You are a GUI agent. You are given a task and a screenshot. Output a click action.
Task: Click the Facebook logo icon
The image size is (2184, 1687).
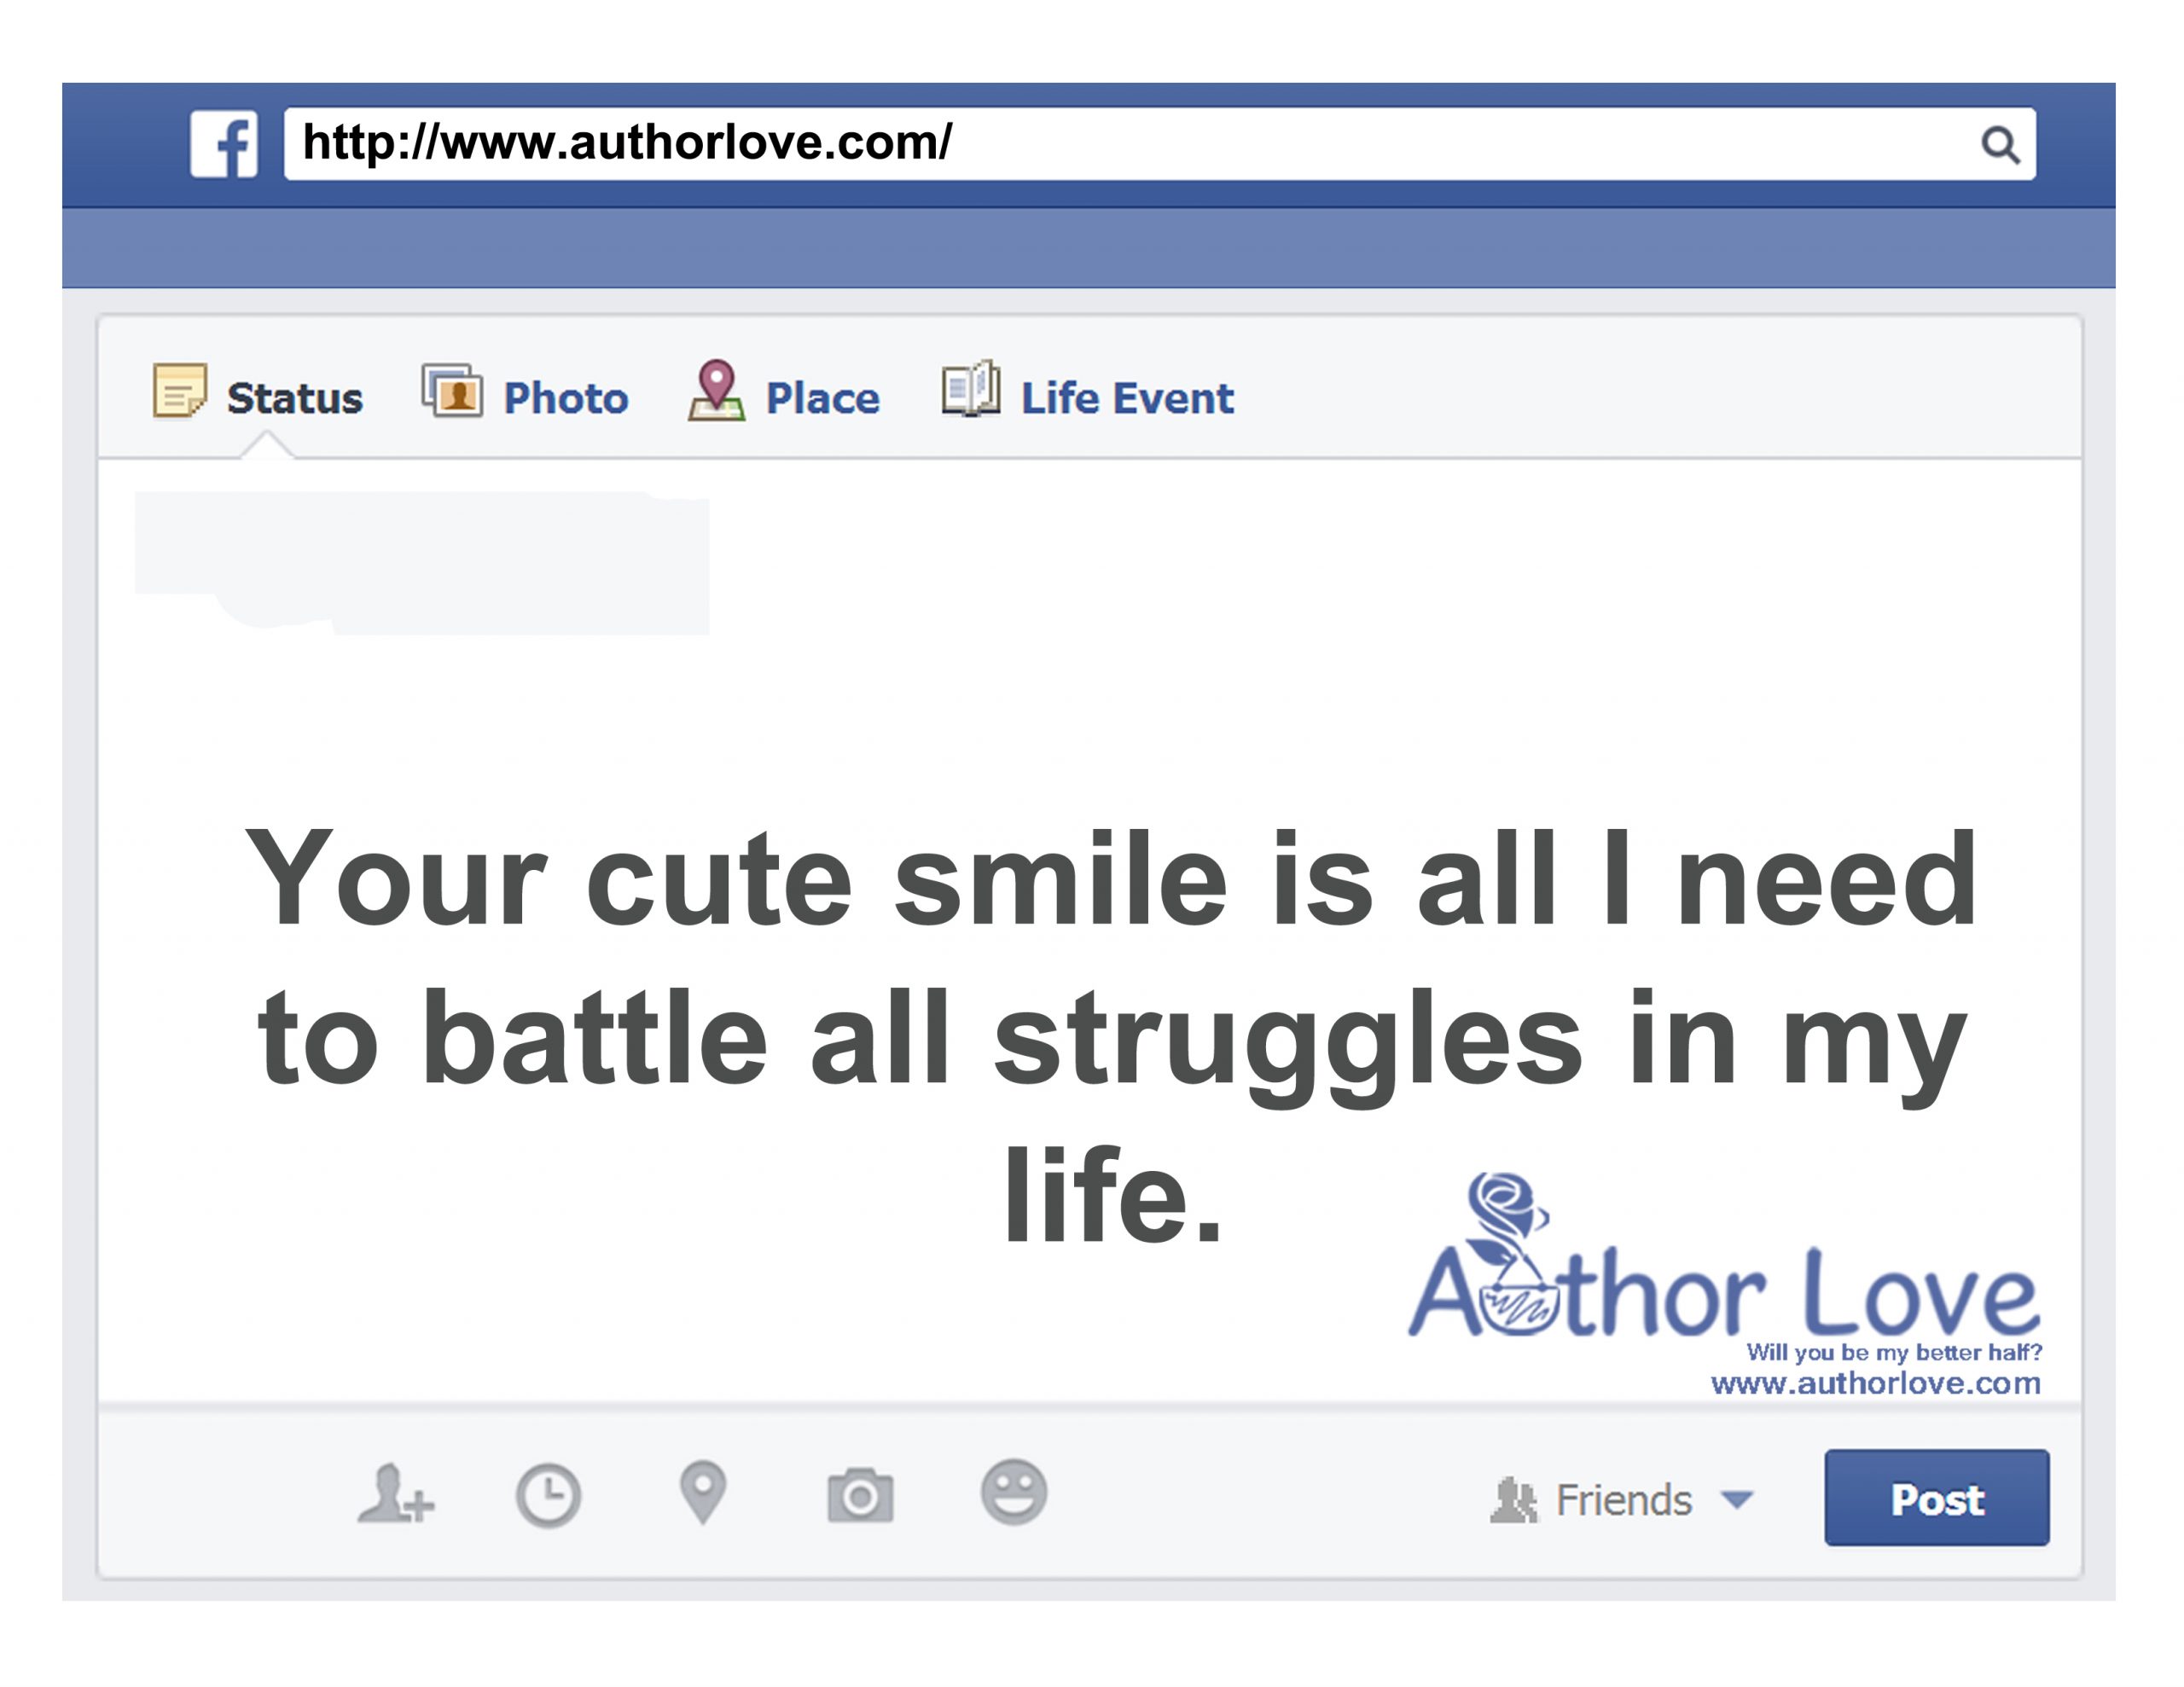tap(224, 144)
